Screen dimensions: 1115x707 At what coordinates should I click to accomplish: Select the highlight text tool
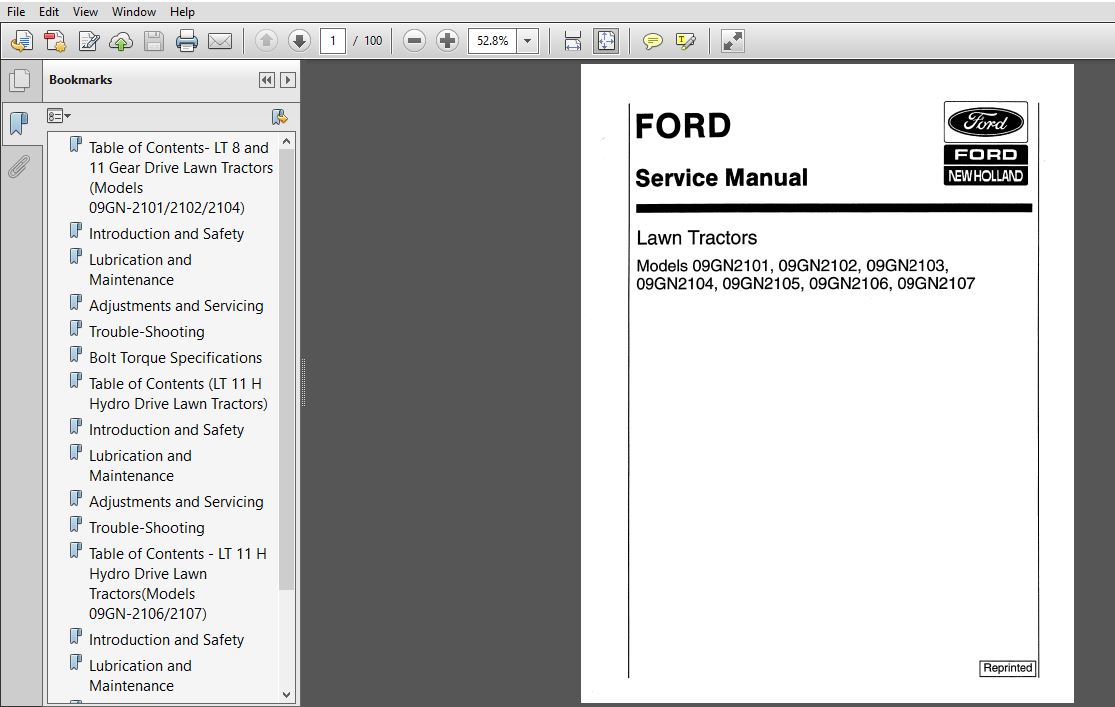(x=685, y=41)
